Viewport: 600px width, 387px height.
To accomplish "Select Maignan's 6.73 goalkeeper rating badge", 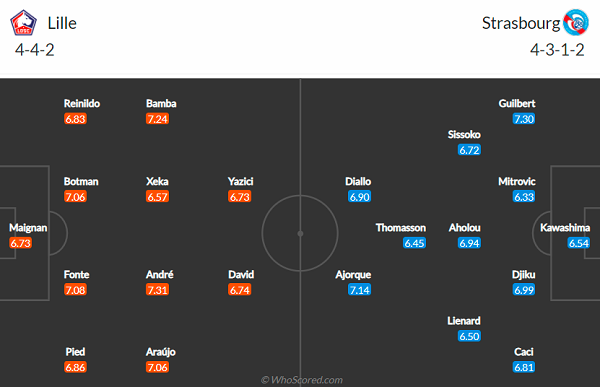I will (x=20, y=243).
